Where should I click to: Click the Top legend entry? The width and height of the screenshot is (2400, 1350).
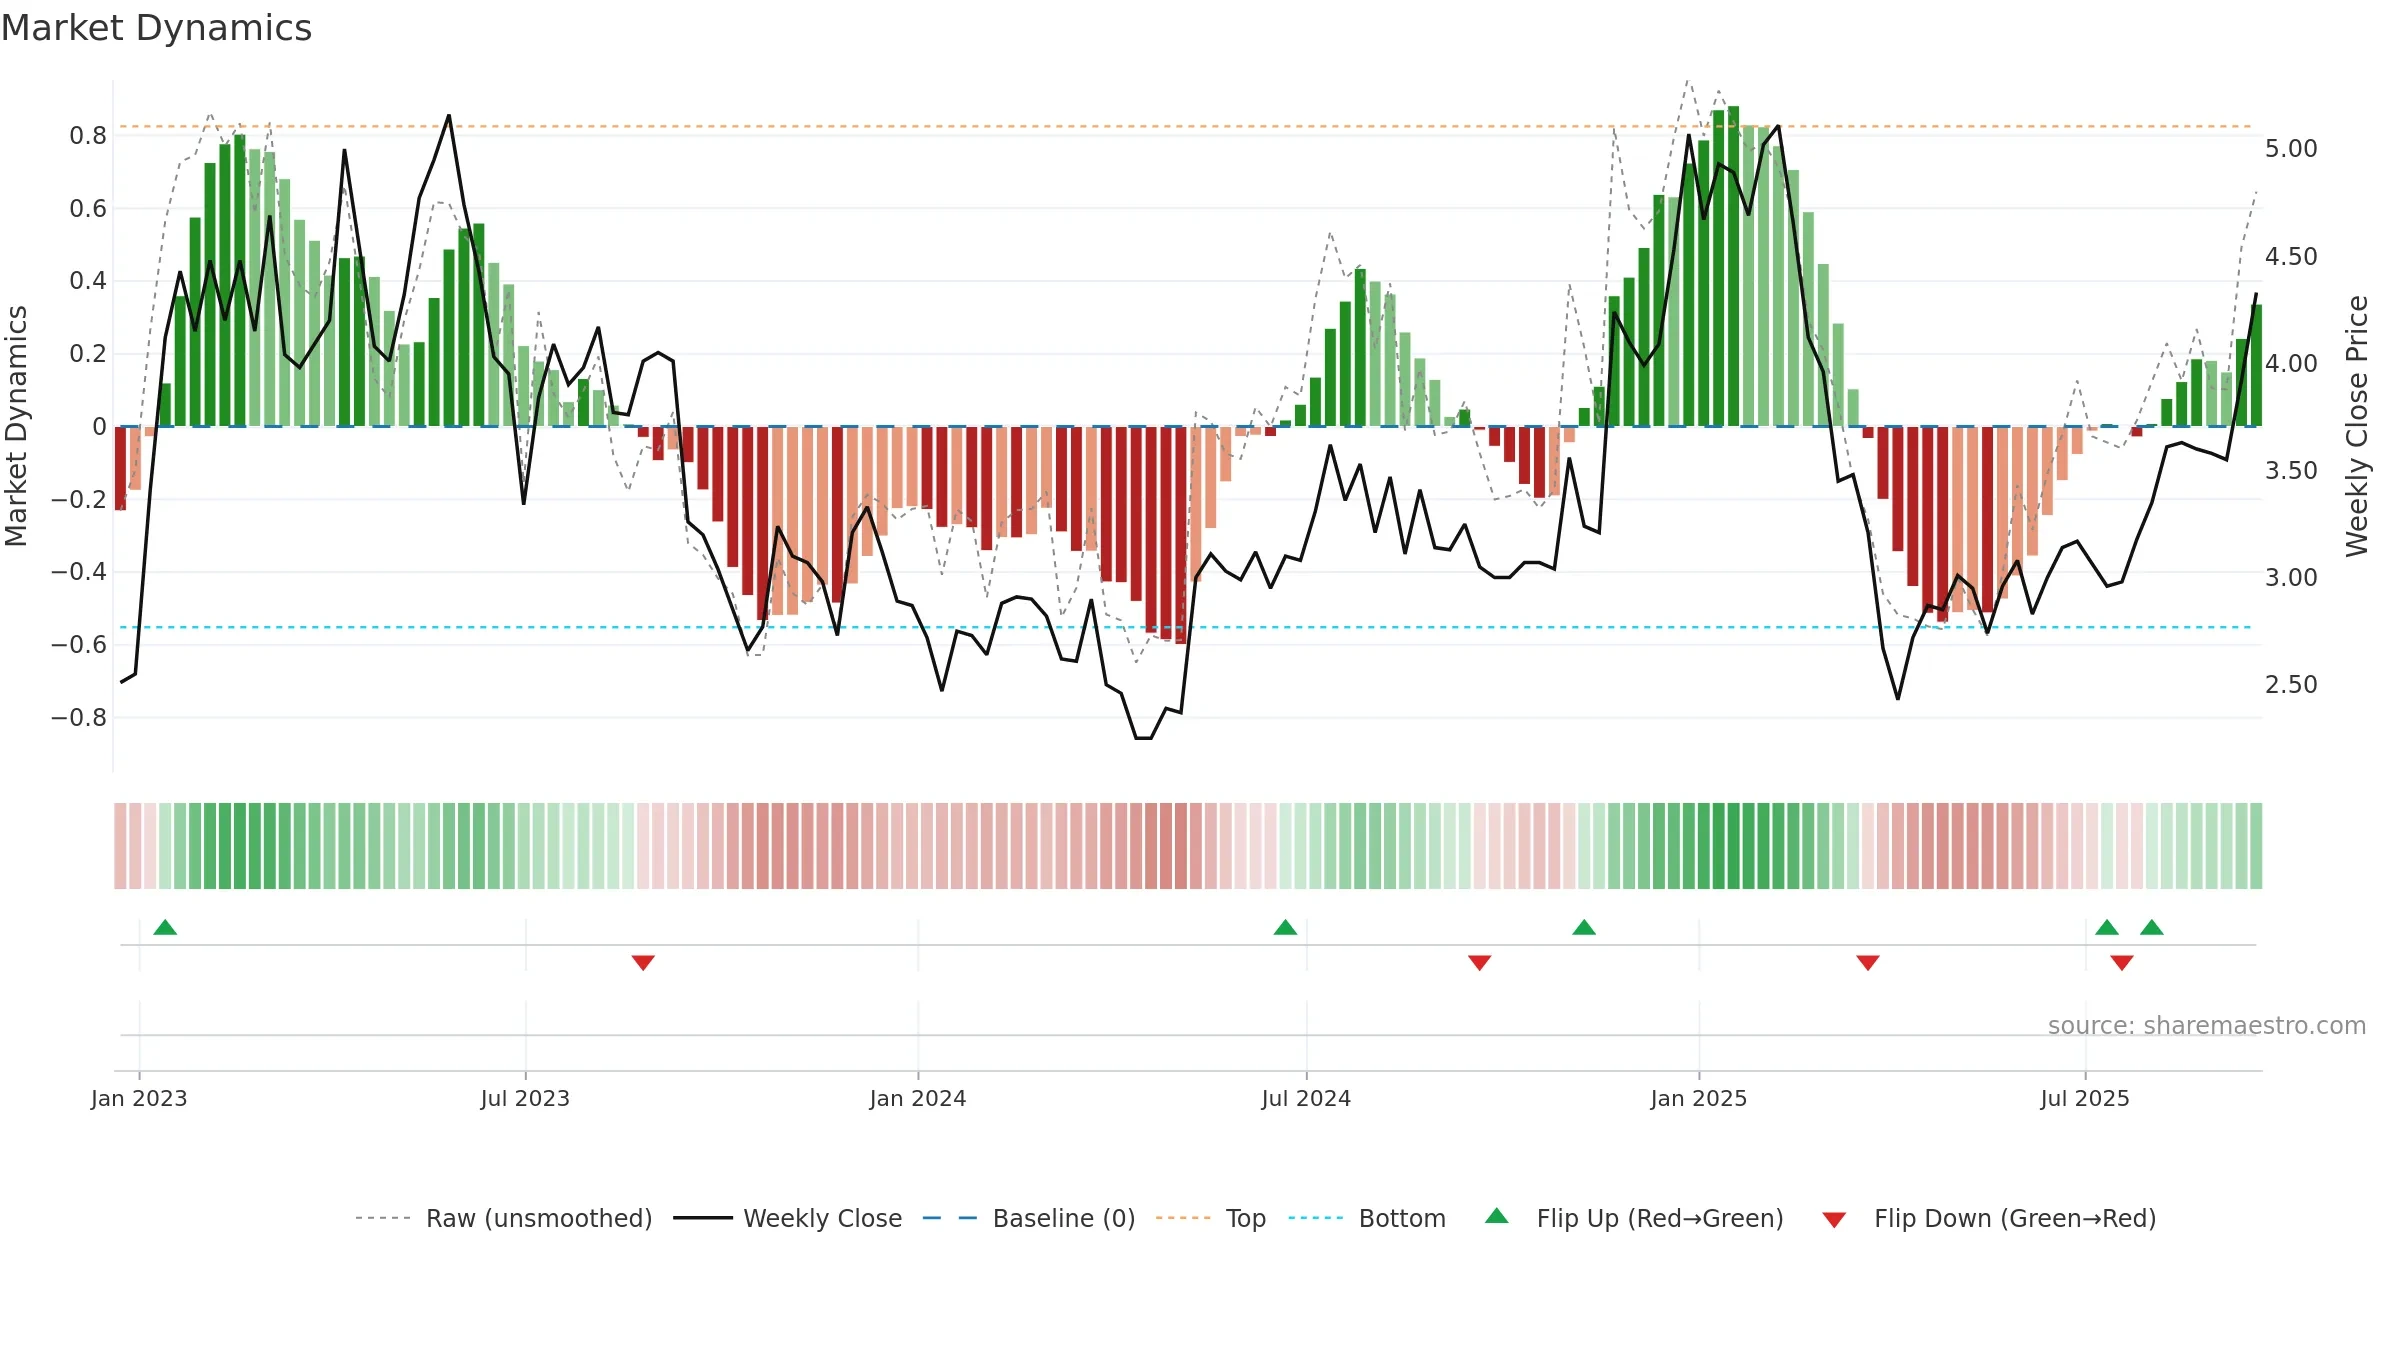pyautogui.click(x=1210, y=1218)
